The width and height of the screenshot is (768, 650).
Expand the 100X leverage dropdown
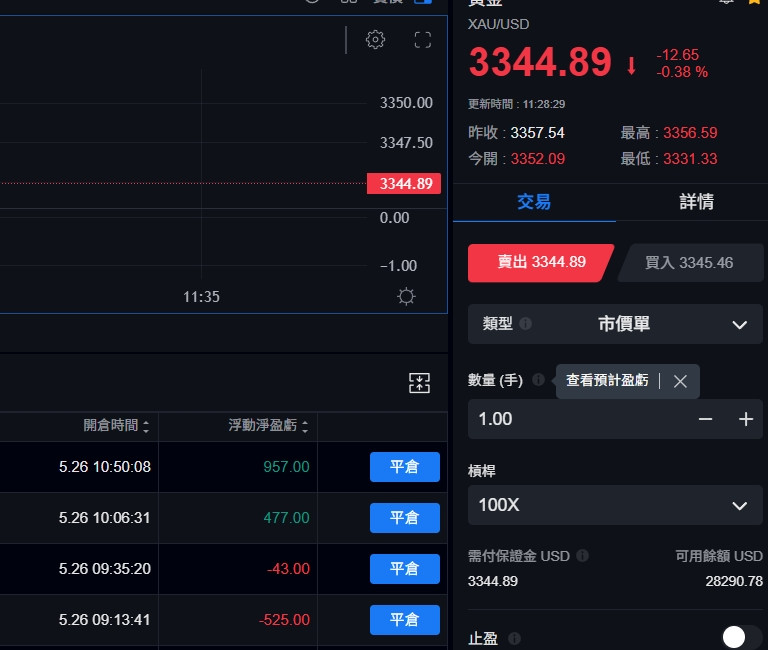tap(615, 505)
